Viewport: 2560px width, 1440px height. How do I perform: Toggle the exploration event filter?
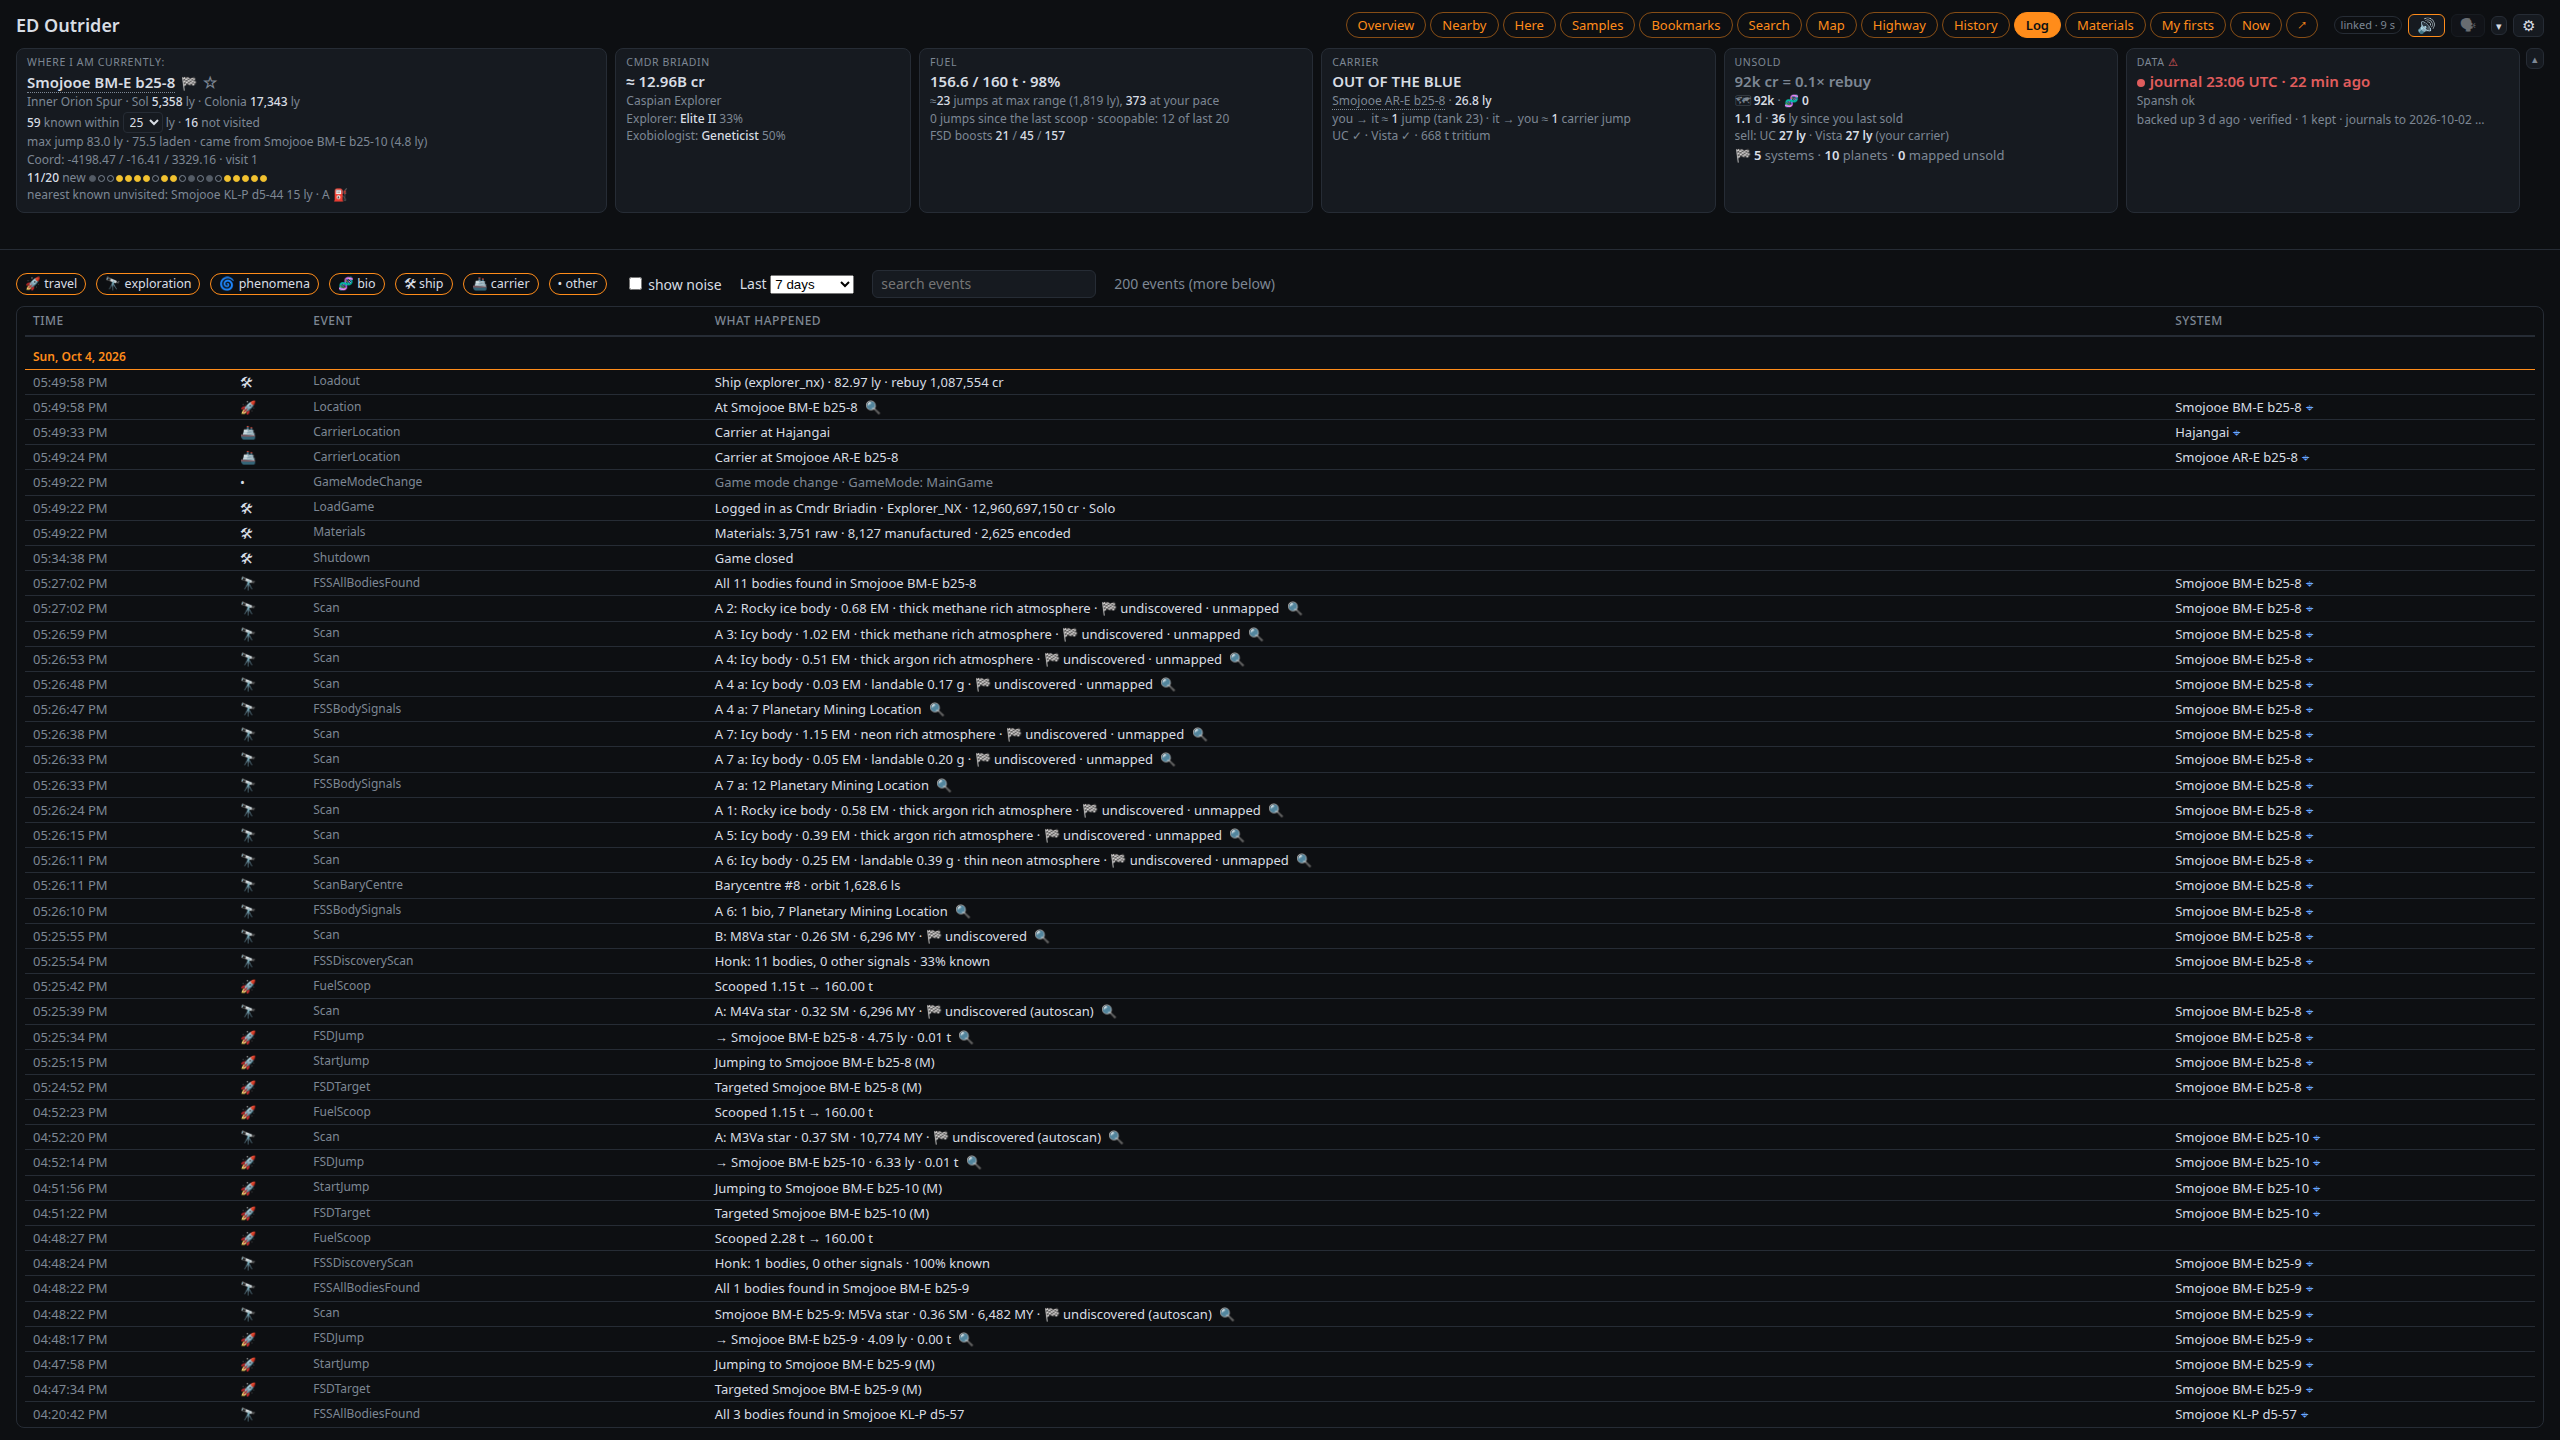pos(148,284)
